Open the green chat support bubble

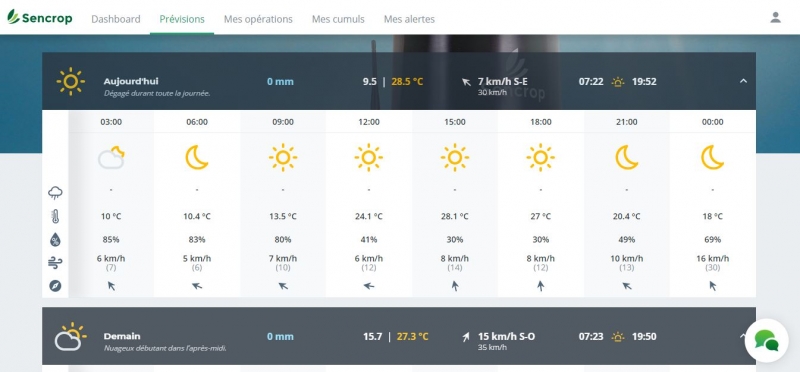(x=766, y=340)
